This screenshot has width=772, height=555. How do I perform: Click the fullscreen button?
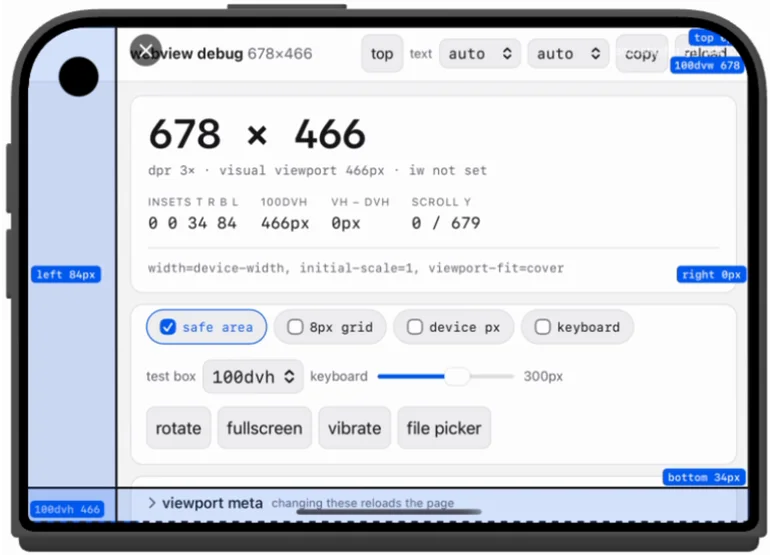coord(264,428)
